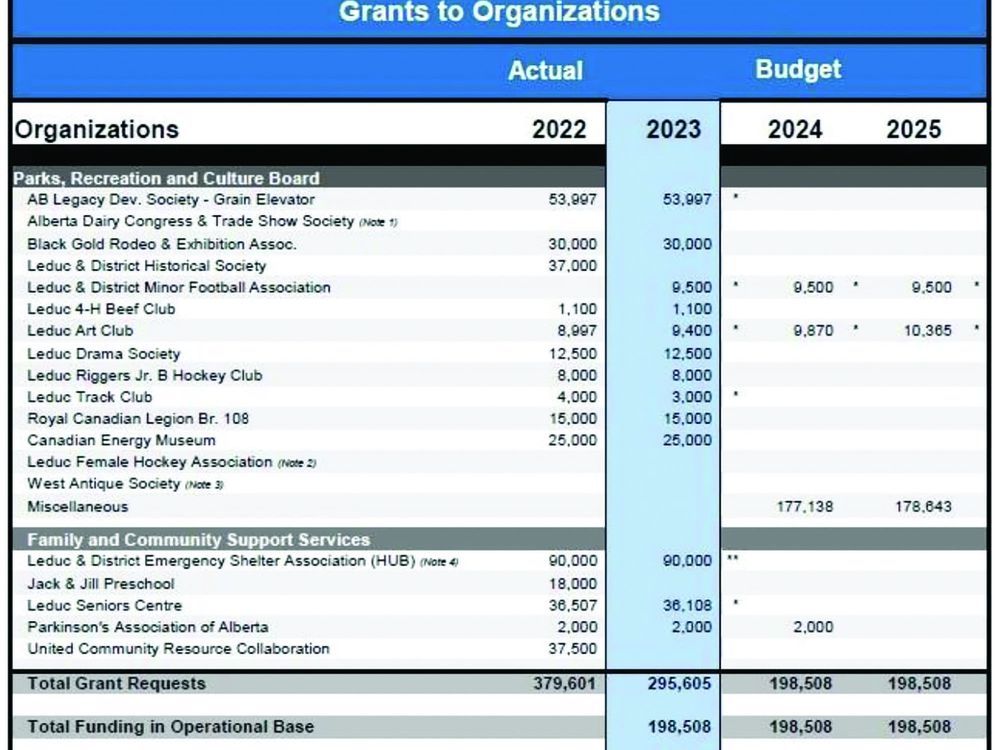Image resolution: width=1000 pixels, height=750 pixels.
Task: Click the 2022 column heading
Action: pyautogui.click(x=558, y=128)
